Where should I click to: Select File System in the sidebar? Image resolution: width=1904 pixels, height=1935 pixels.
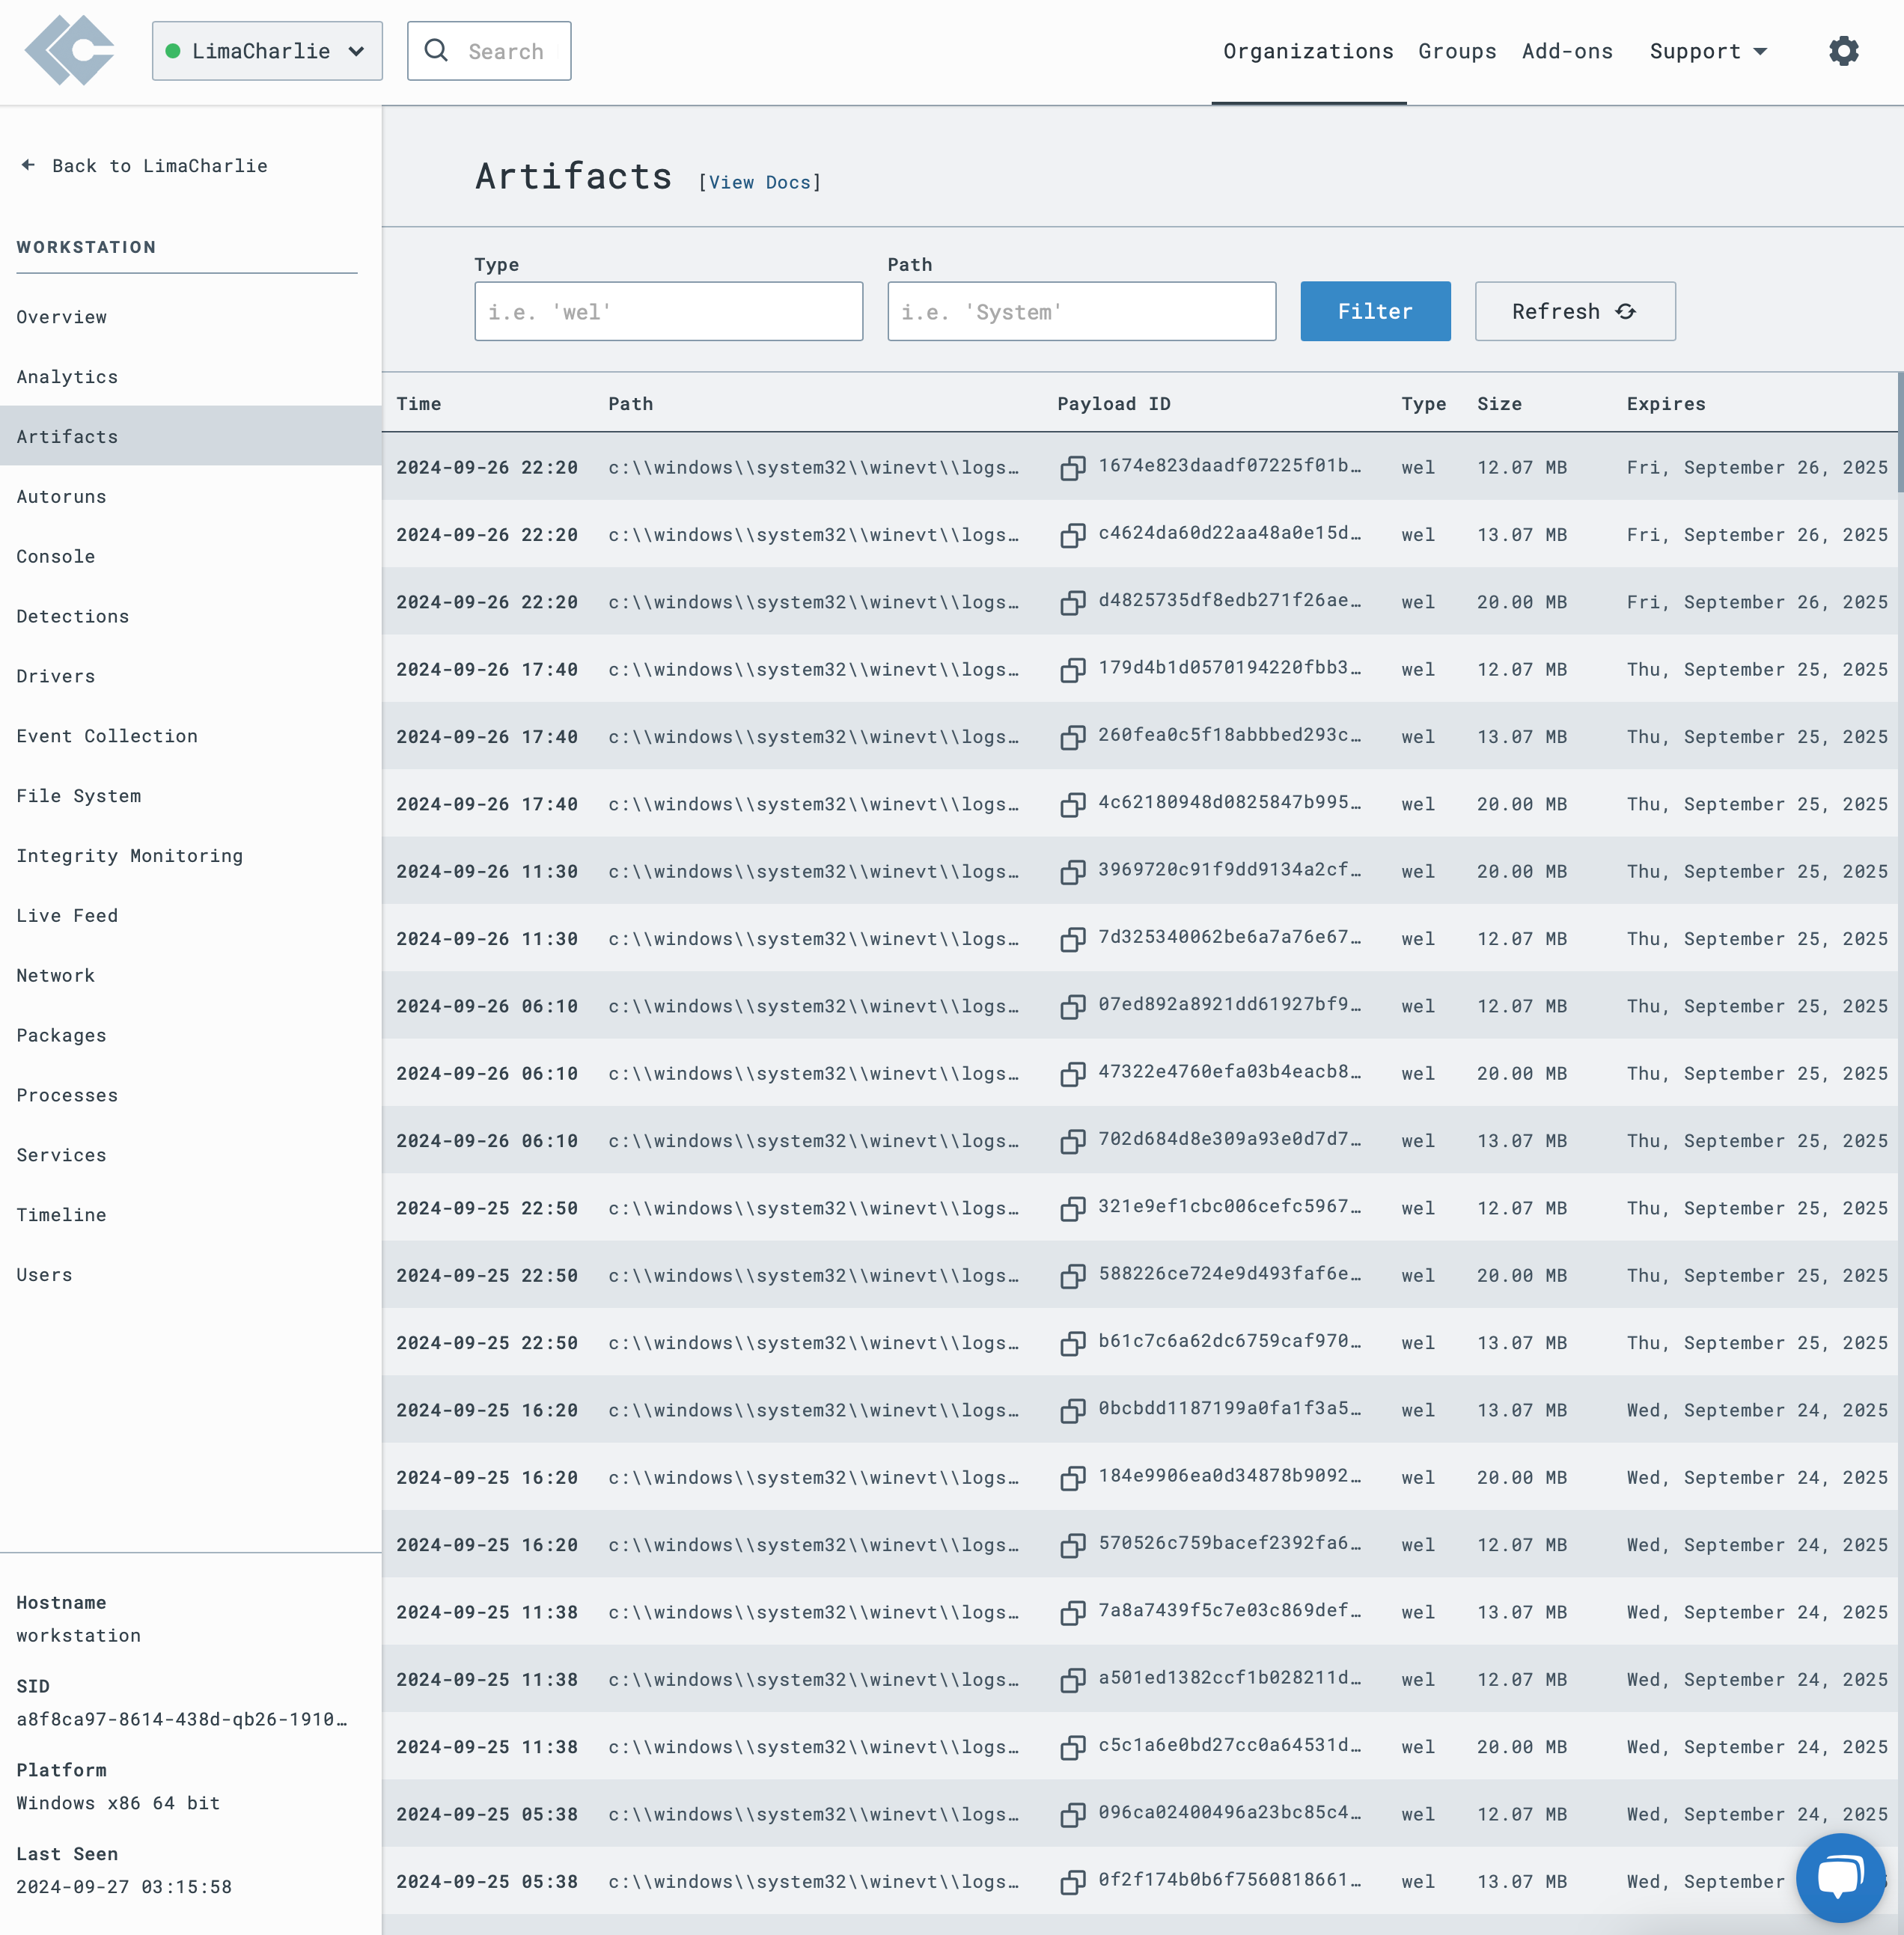[190, 796]
